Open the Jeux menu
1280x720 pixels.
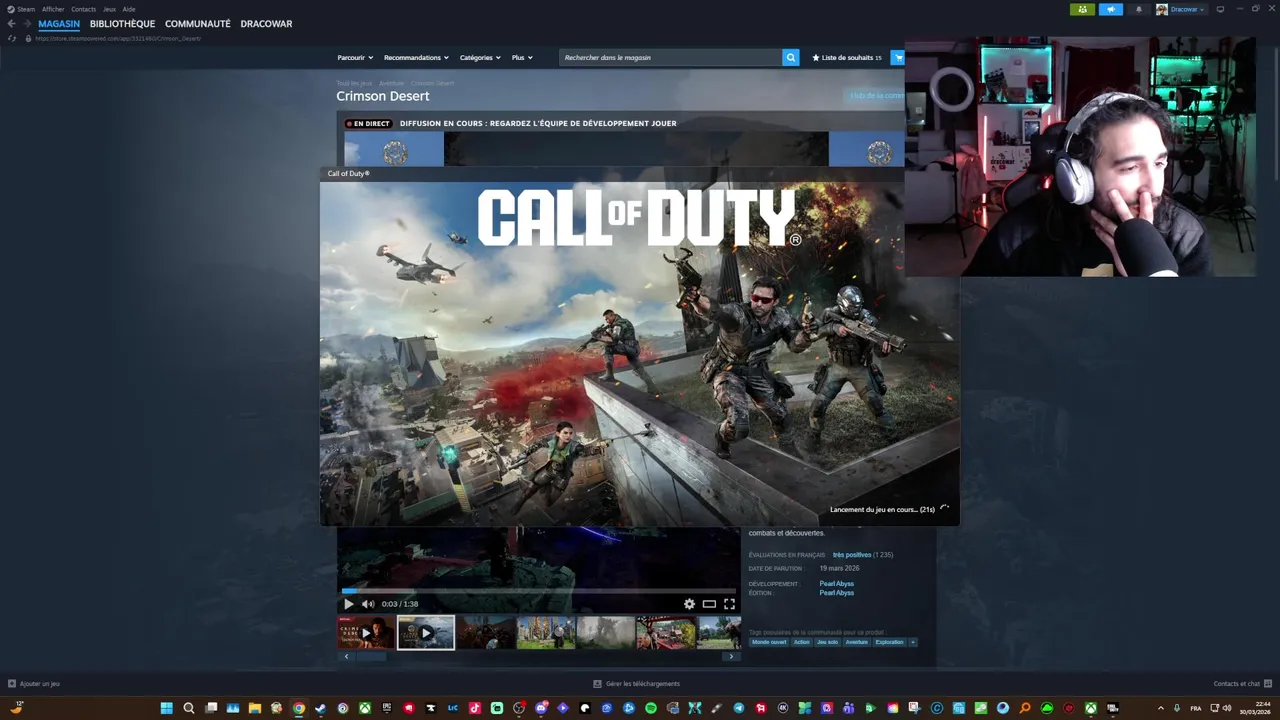tap(110, 9)
